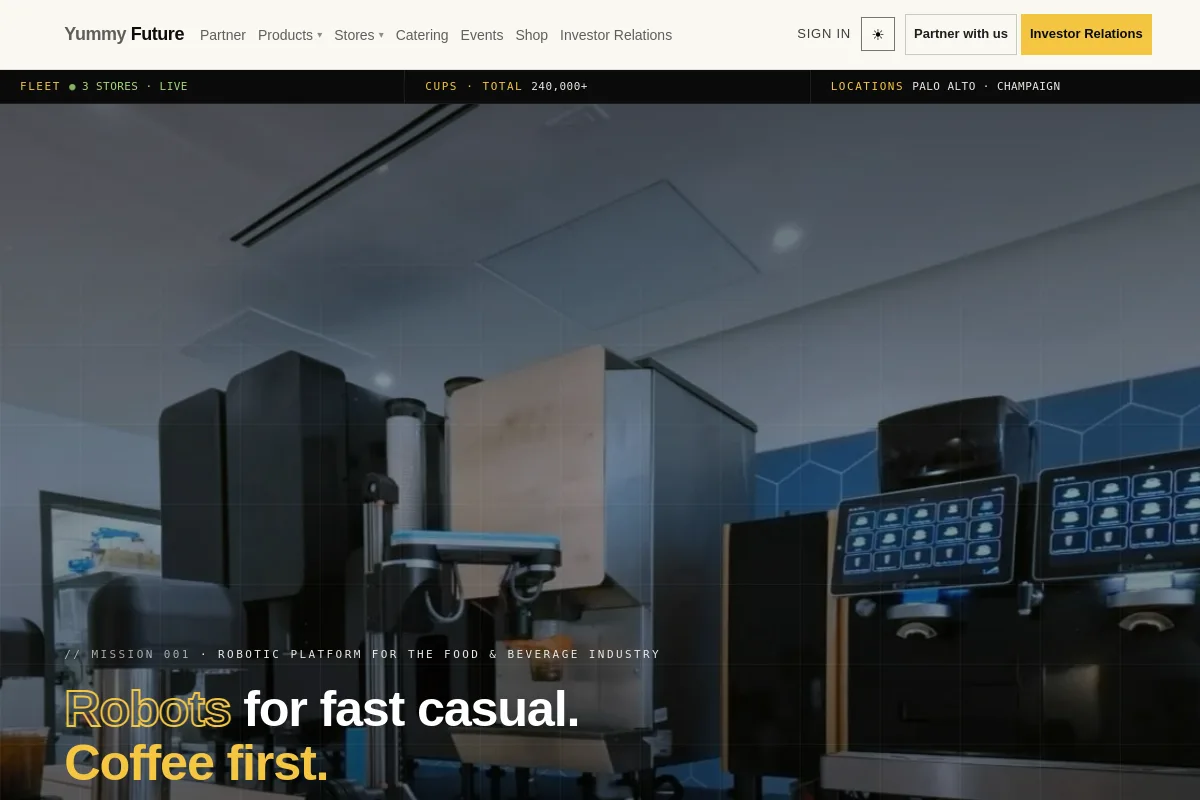Click the green live status dot
This screenshot has height=800, width=1200.
click(x=72, y=87)
